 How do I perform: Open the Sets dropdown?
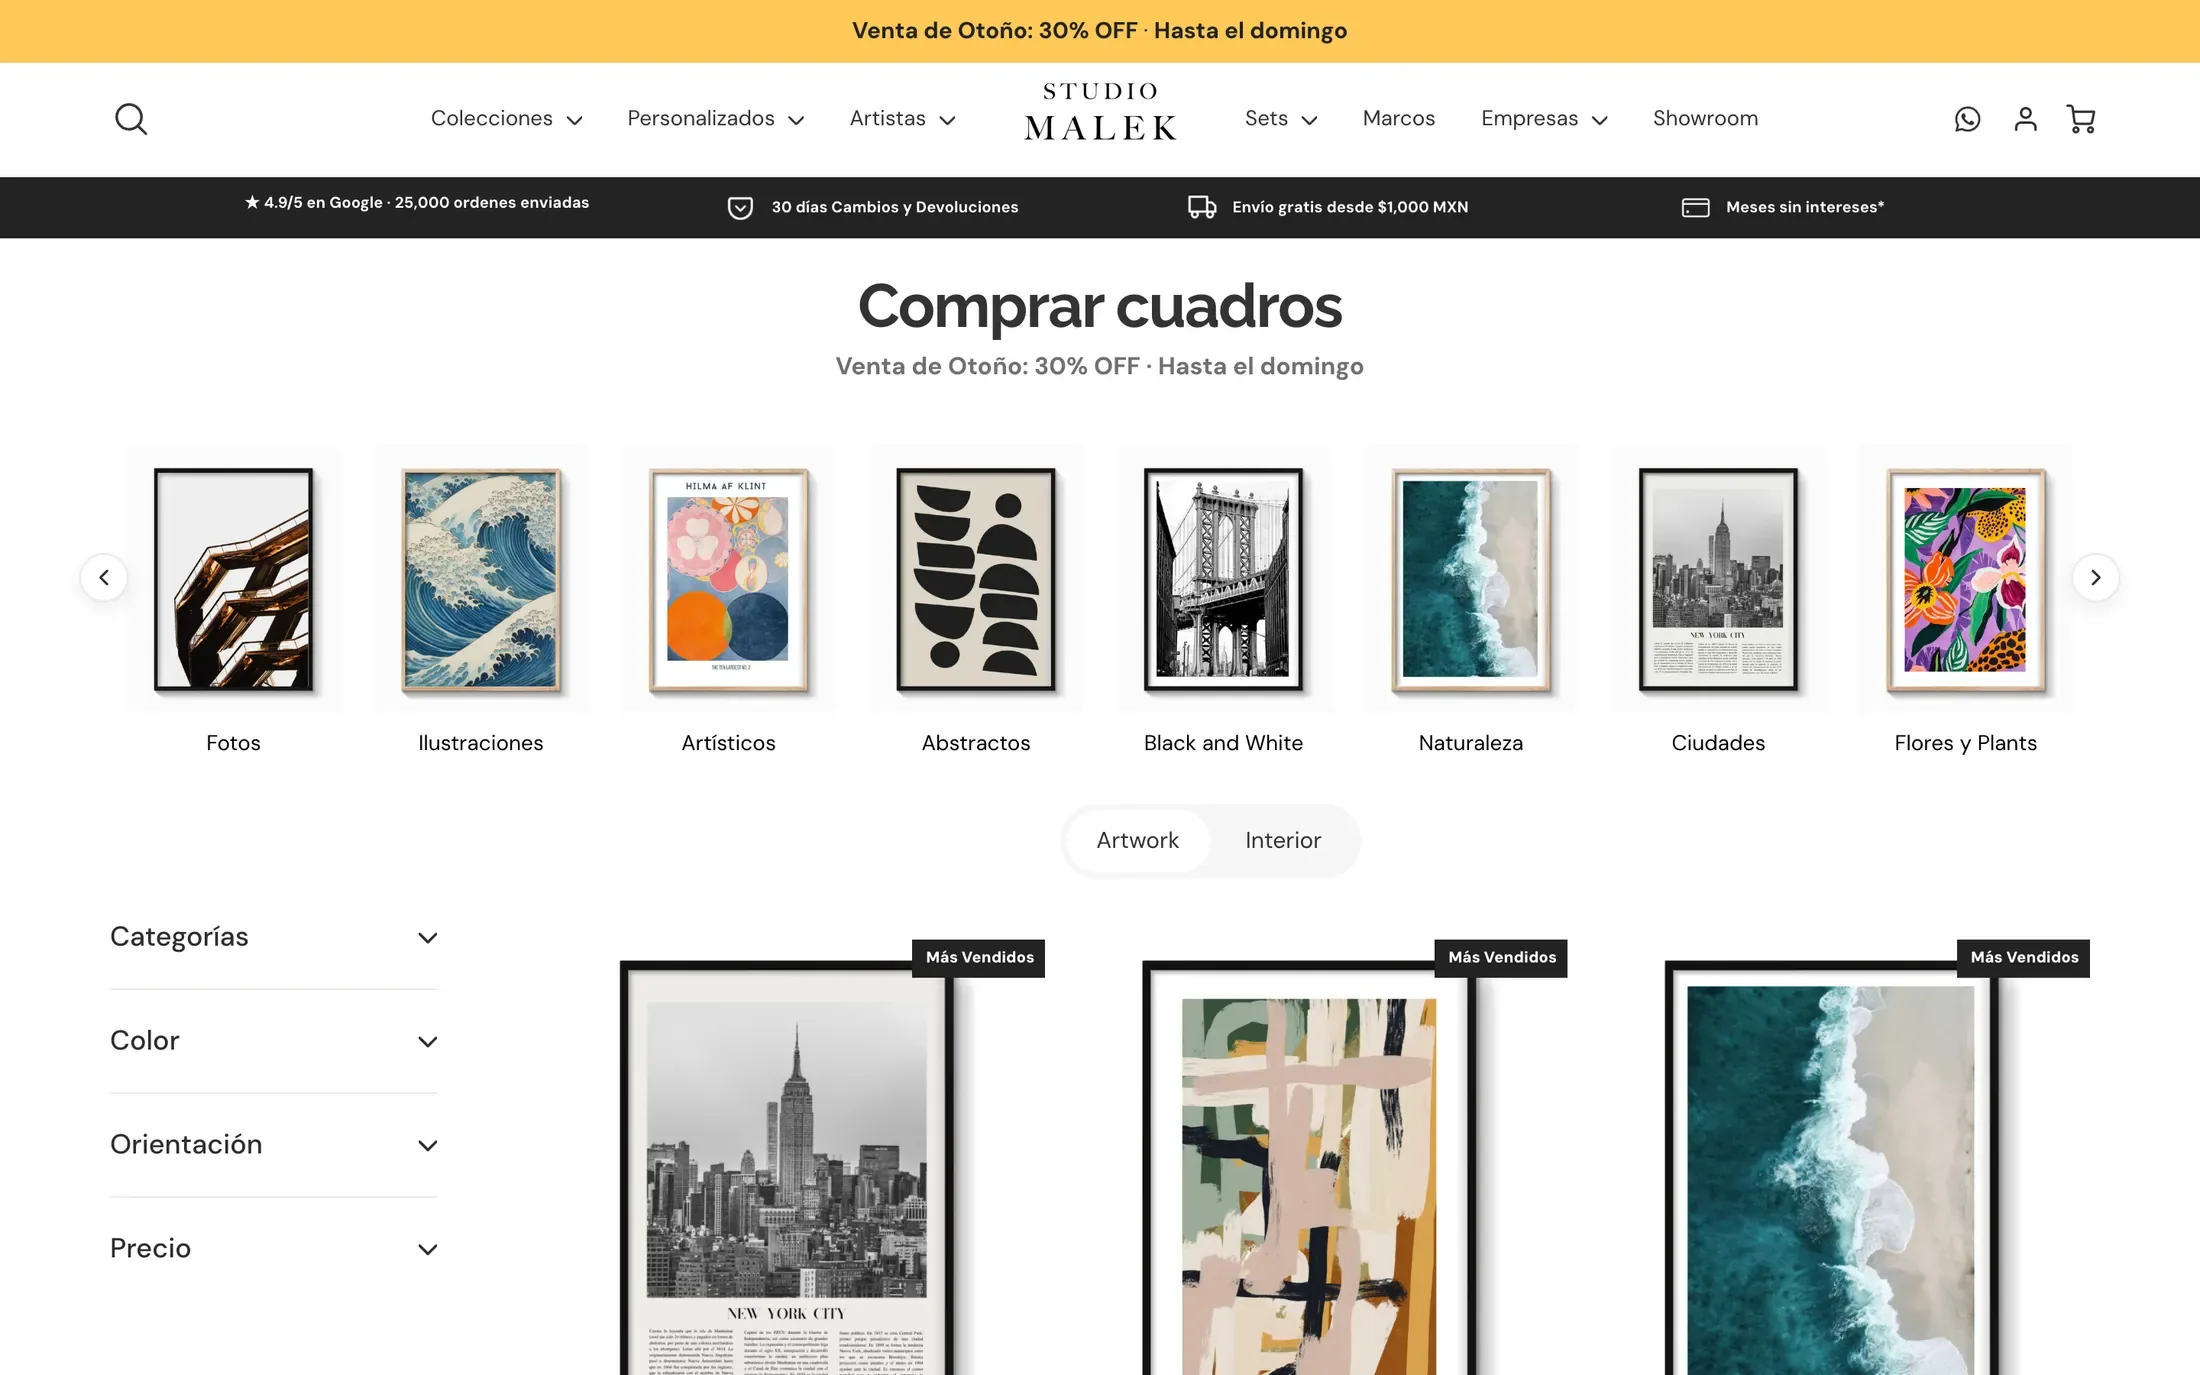coord(1281,118)
